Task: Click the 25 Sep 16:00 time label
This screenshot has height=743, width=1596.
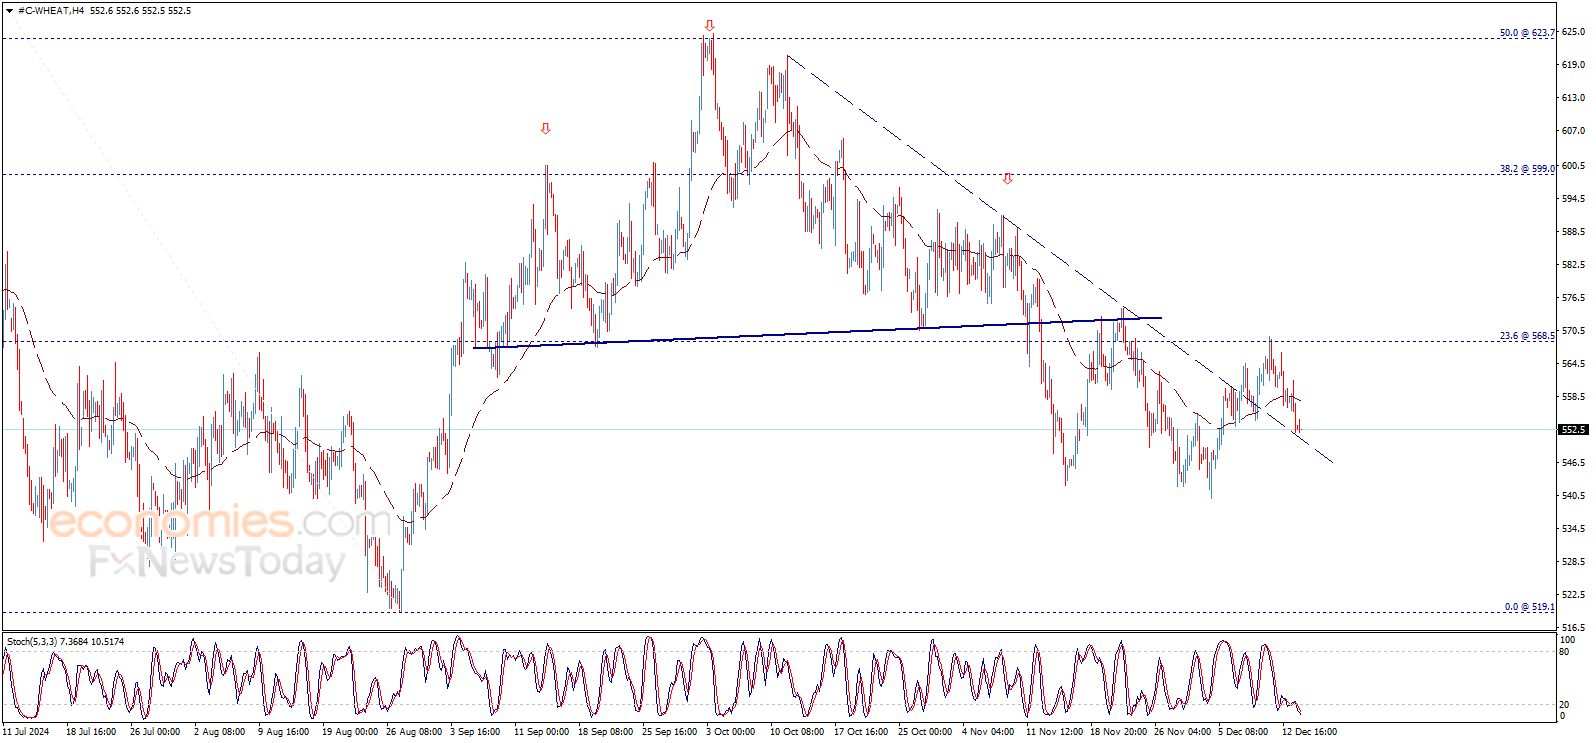Action: [669, 732]
